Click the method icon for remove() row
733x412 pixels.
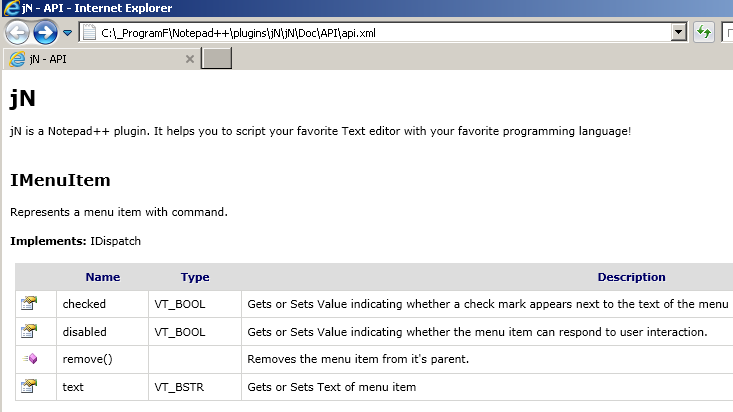coord(30,359)
